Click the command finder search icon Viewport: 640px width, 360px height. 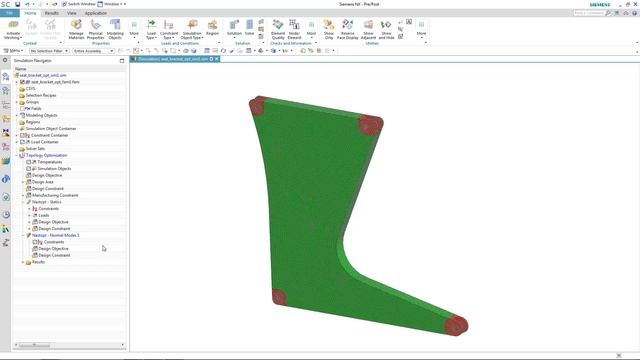pos(608,13)
